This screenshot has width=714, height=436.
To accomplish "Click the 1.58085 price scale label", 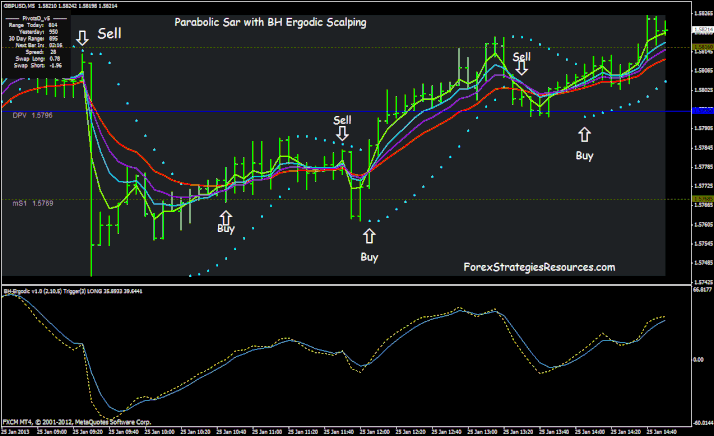I will tap(703, 71).
